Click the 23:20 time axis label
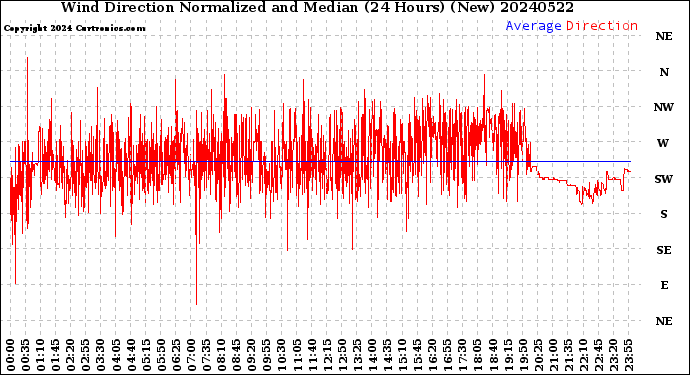This screenshot has height=375, width=690. [x=613, y=355]
